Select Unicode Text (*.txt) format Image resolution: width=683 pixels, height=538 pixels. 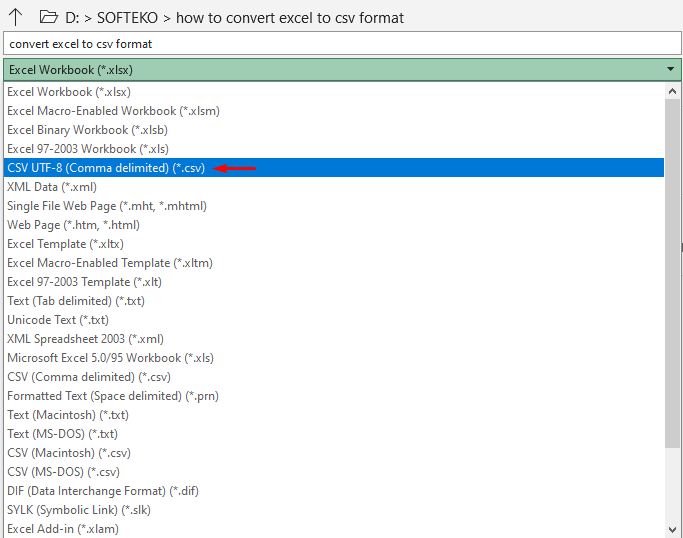pyautogui.click(x=58, y=320)
